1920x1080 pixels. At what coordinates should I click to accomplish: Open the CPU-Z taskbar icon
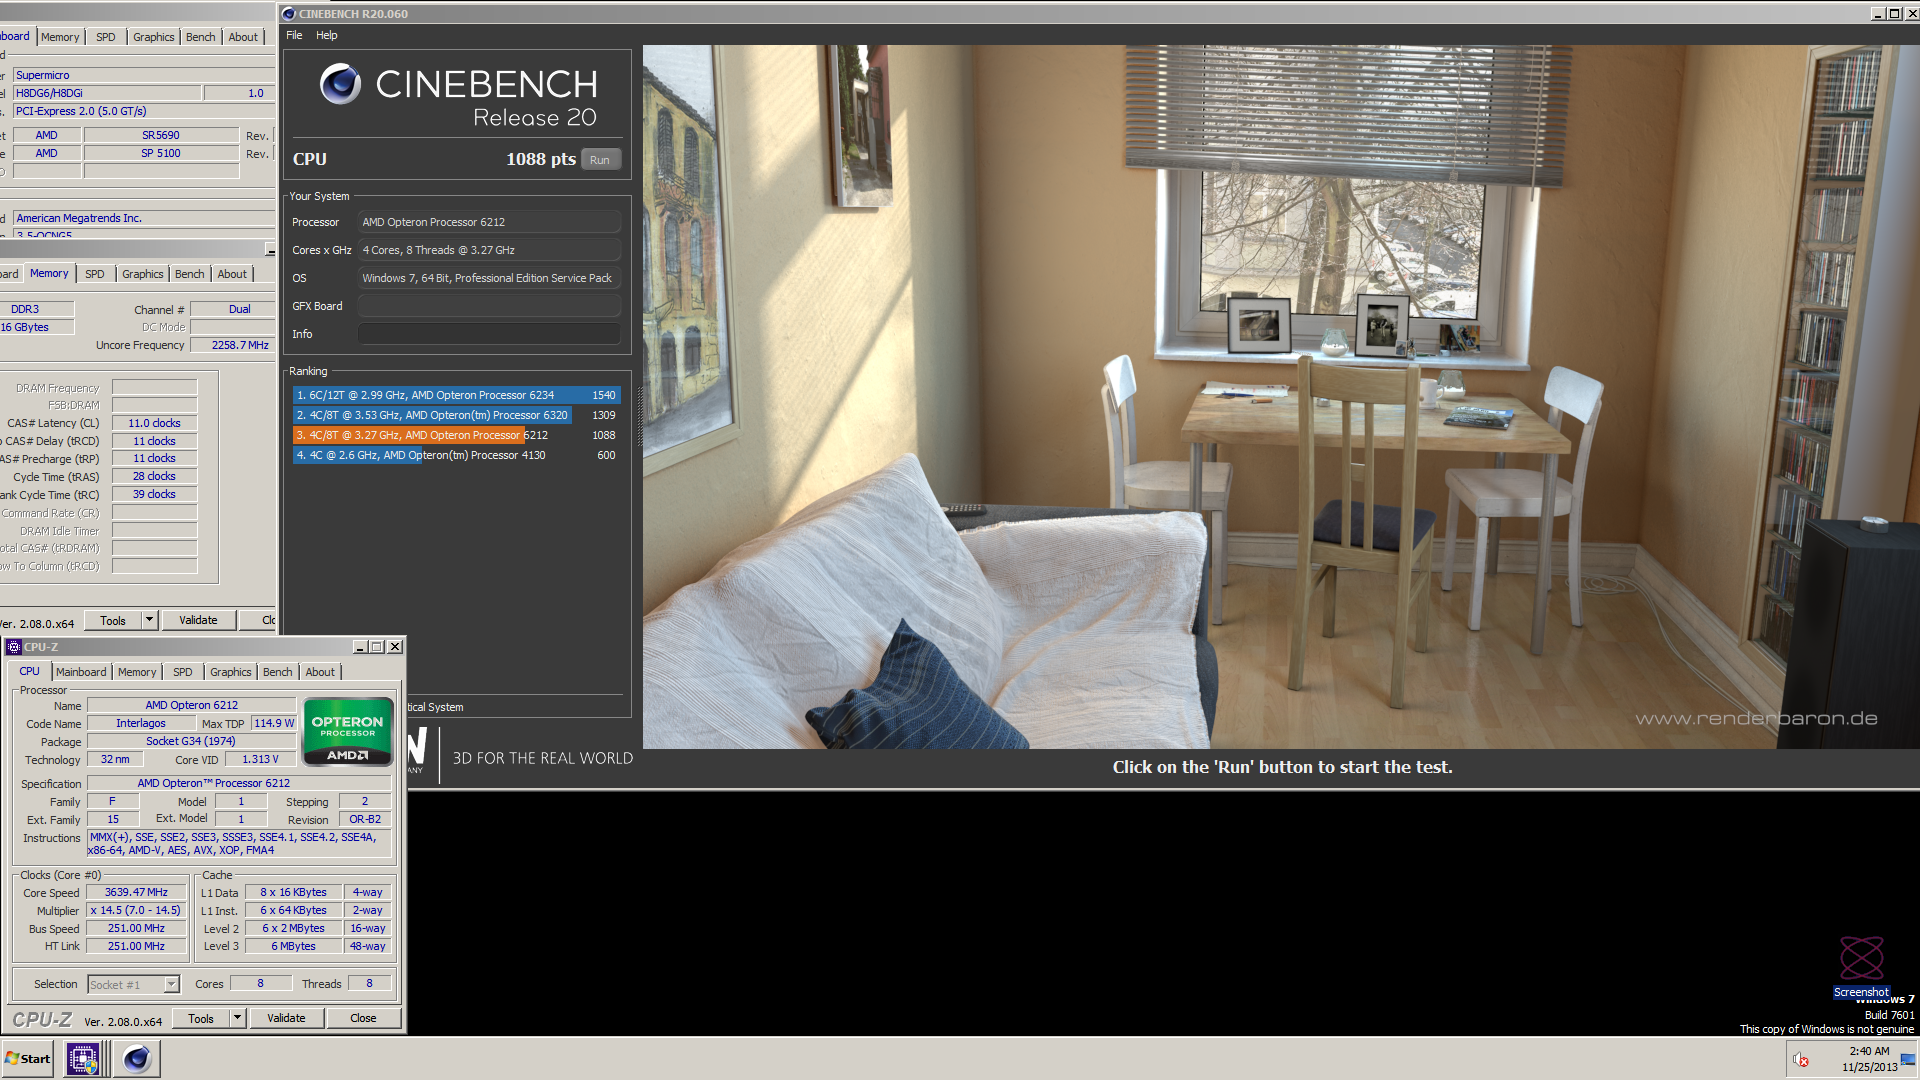(x=83, y=1059)
